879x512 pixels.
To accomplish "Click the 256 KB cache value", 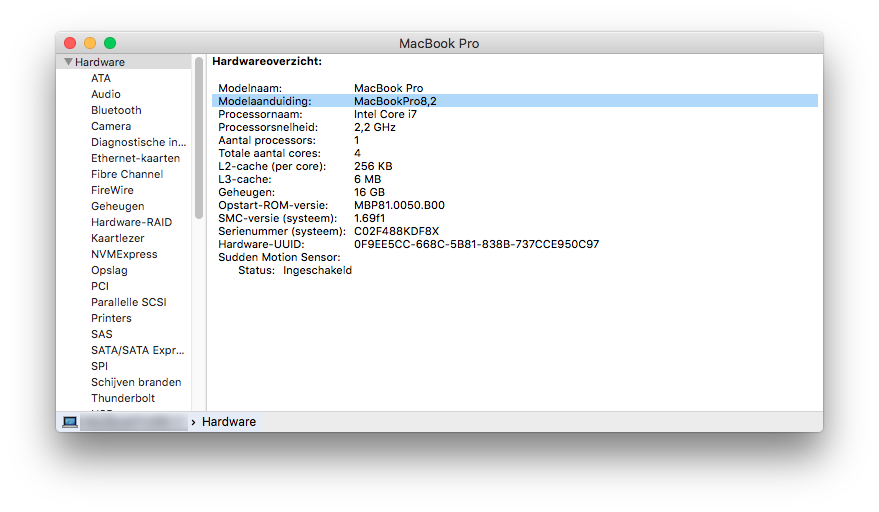I will click(373, 166).
